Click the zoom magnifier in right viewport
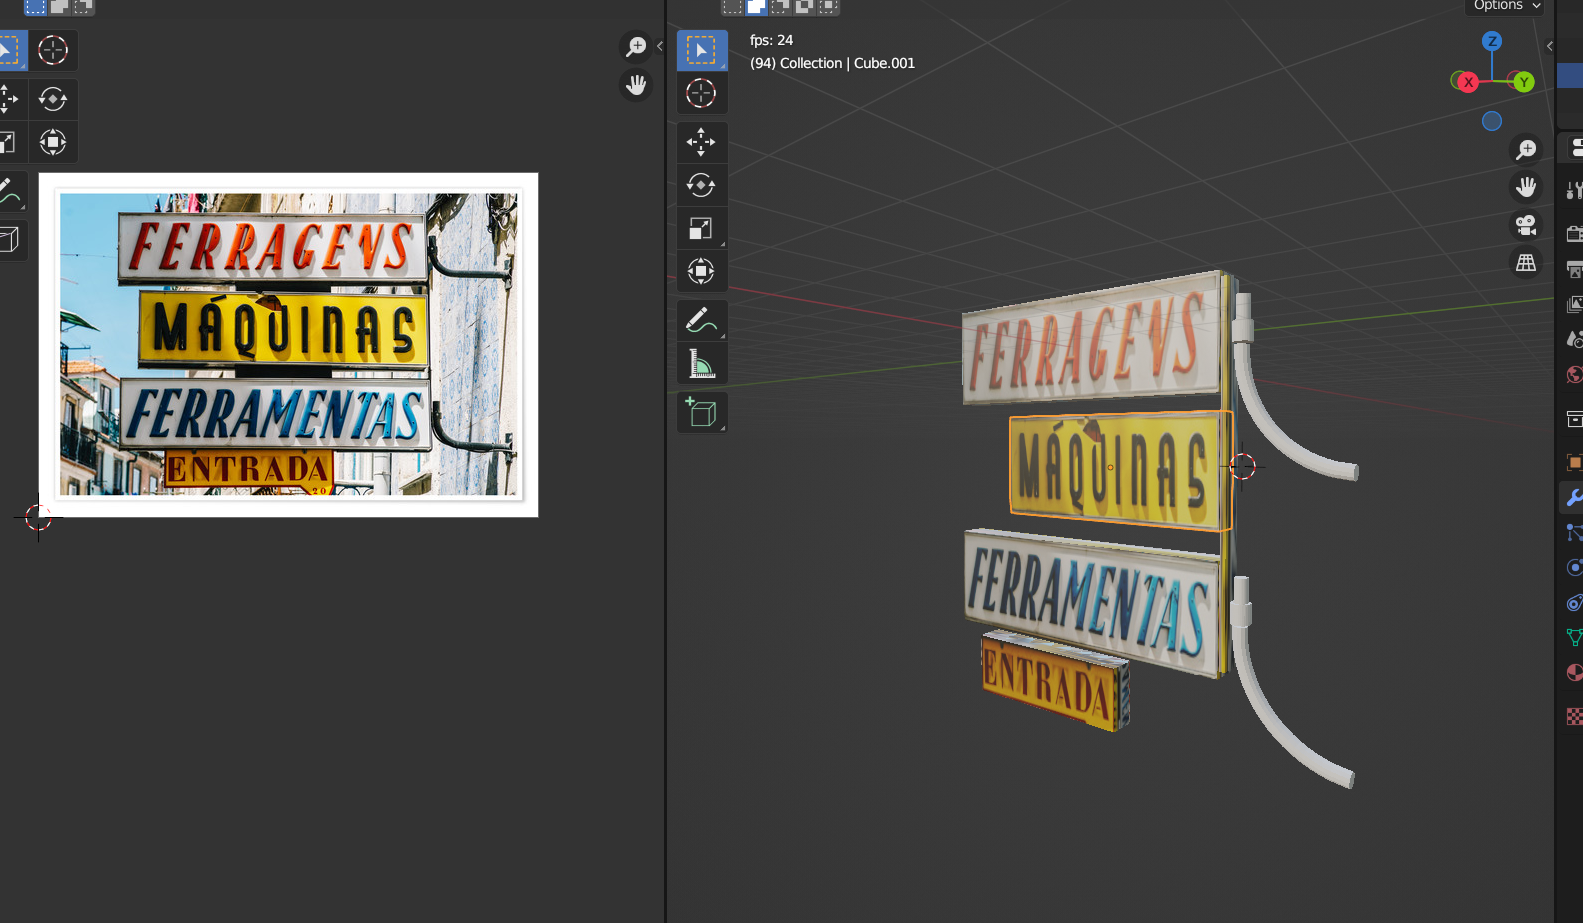 click(1526, 149)
